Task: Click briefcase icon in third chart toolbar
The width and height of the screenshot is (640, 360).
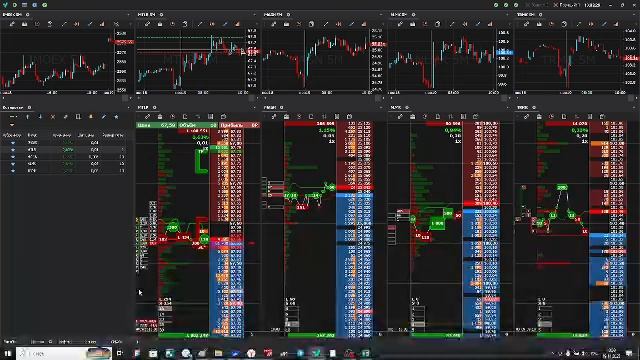Action: tap(287, 24)
